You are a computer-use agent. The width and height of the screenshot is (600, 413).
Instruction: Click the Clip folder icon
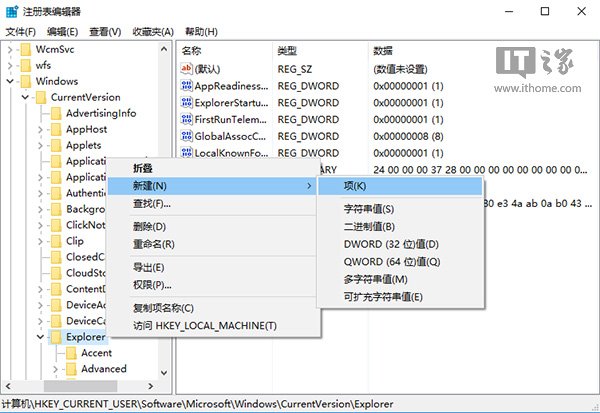coord(56,242)
